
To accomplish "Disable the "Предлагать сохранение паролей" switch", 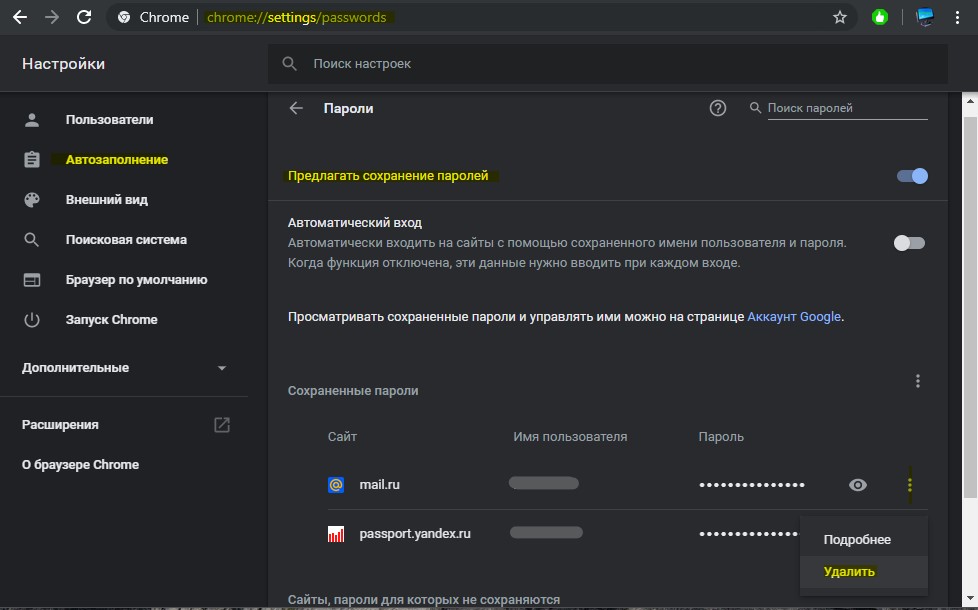I will click(912, 176).
